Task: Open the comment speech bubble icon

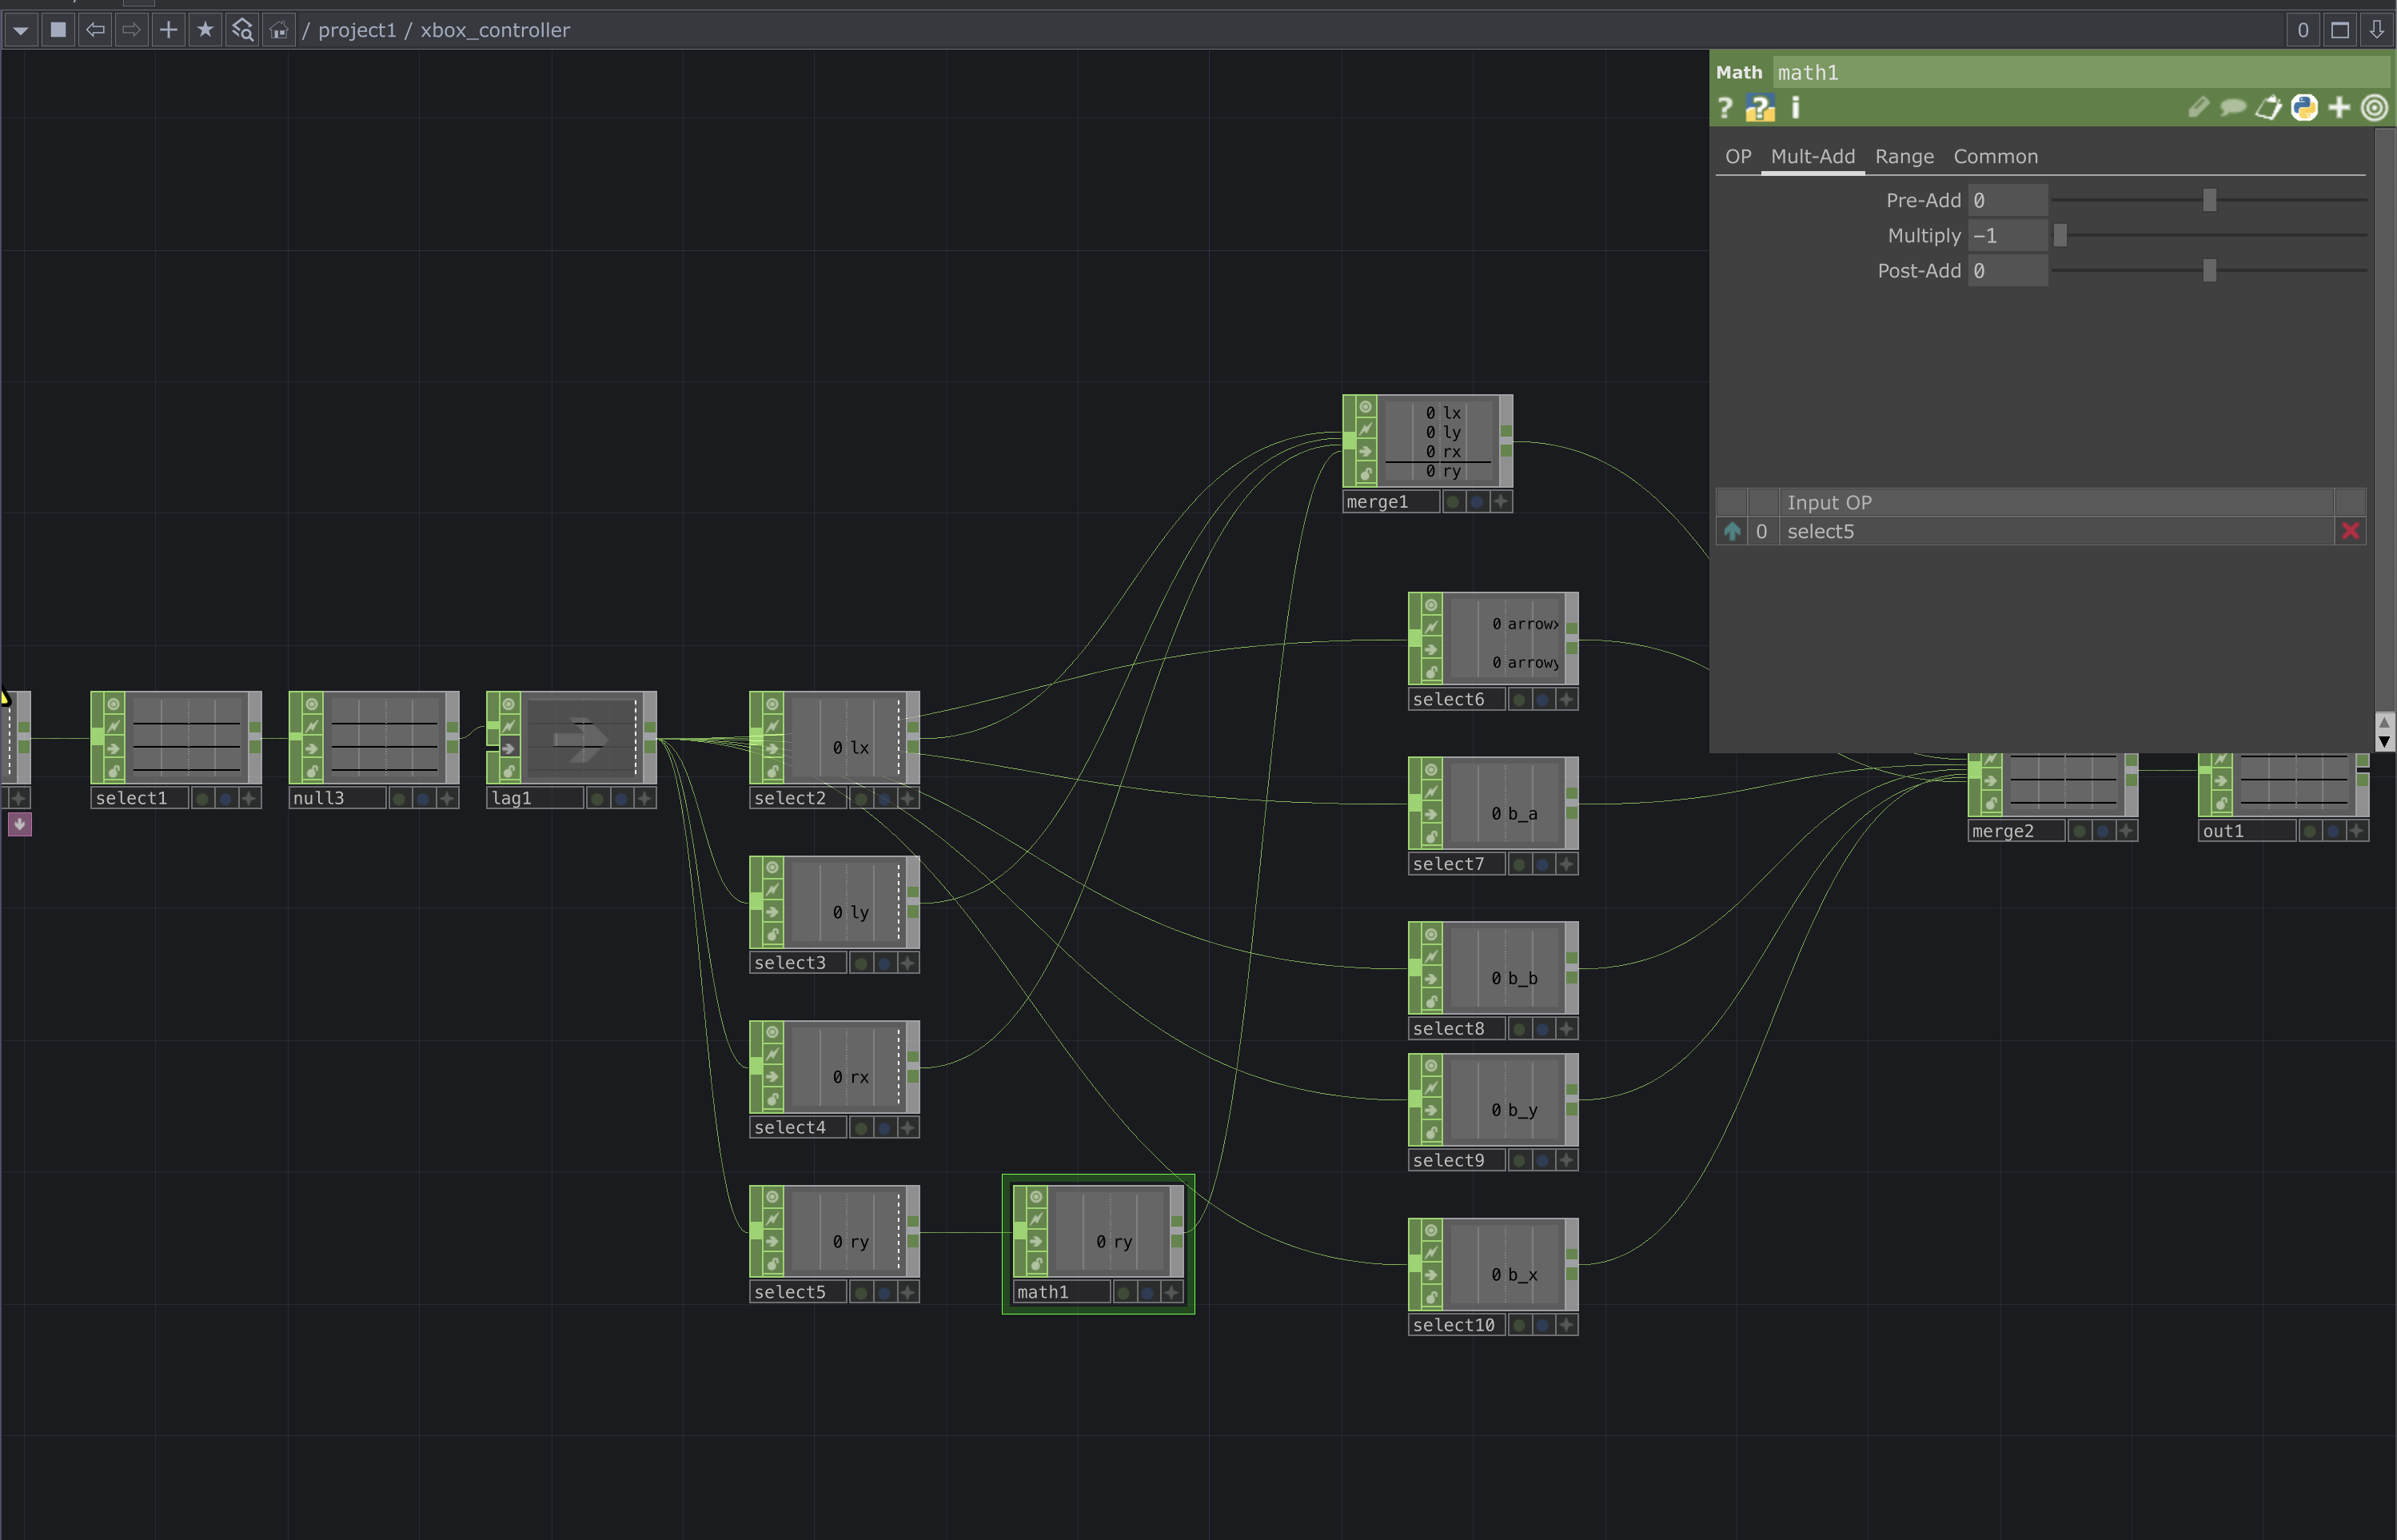Action: [2232, 108]
